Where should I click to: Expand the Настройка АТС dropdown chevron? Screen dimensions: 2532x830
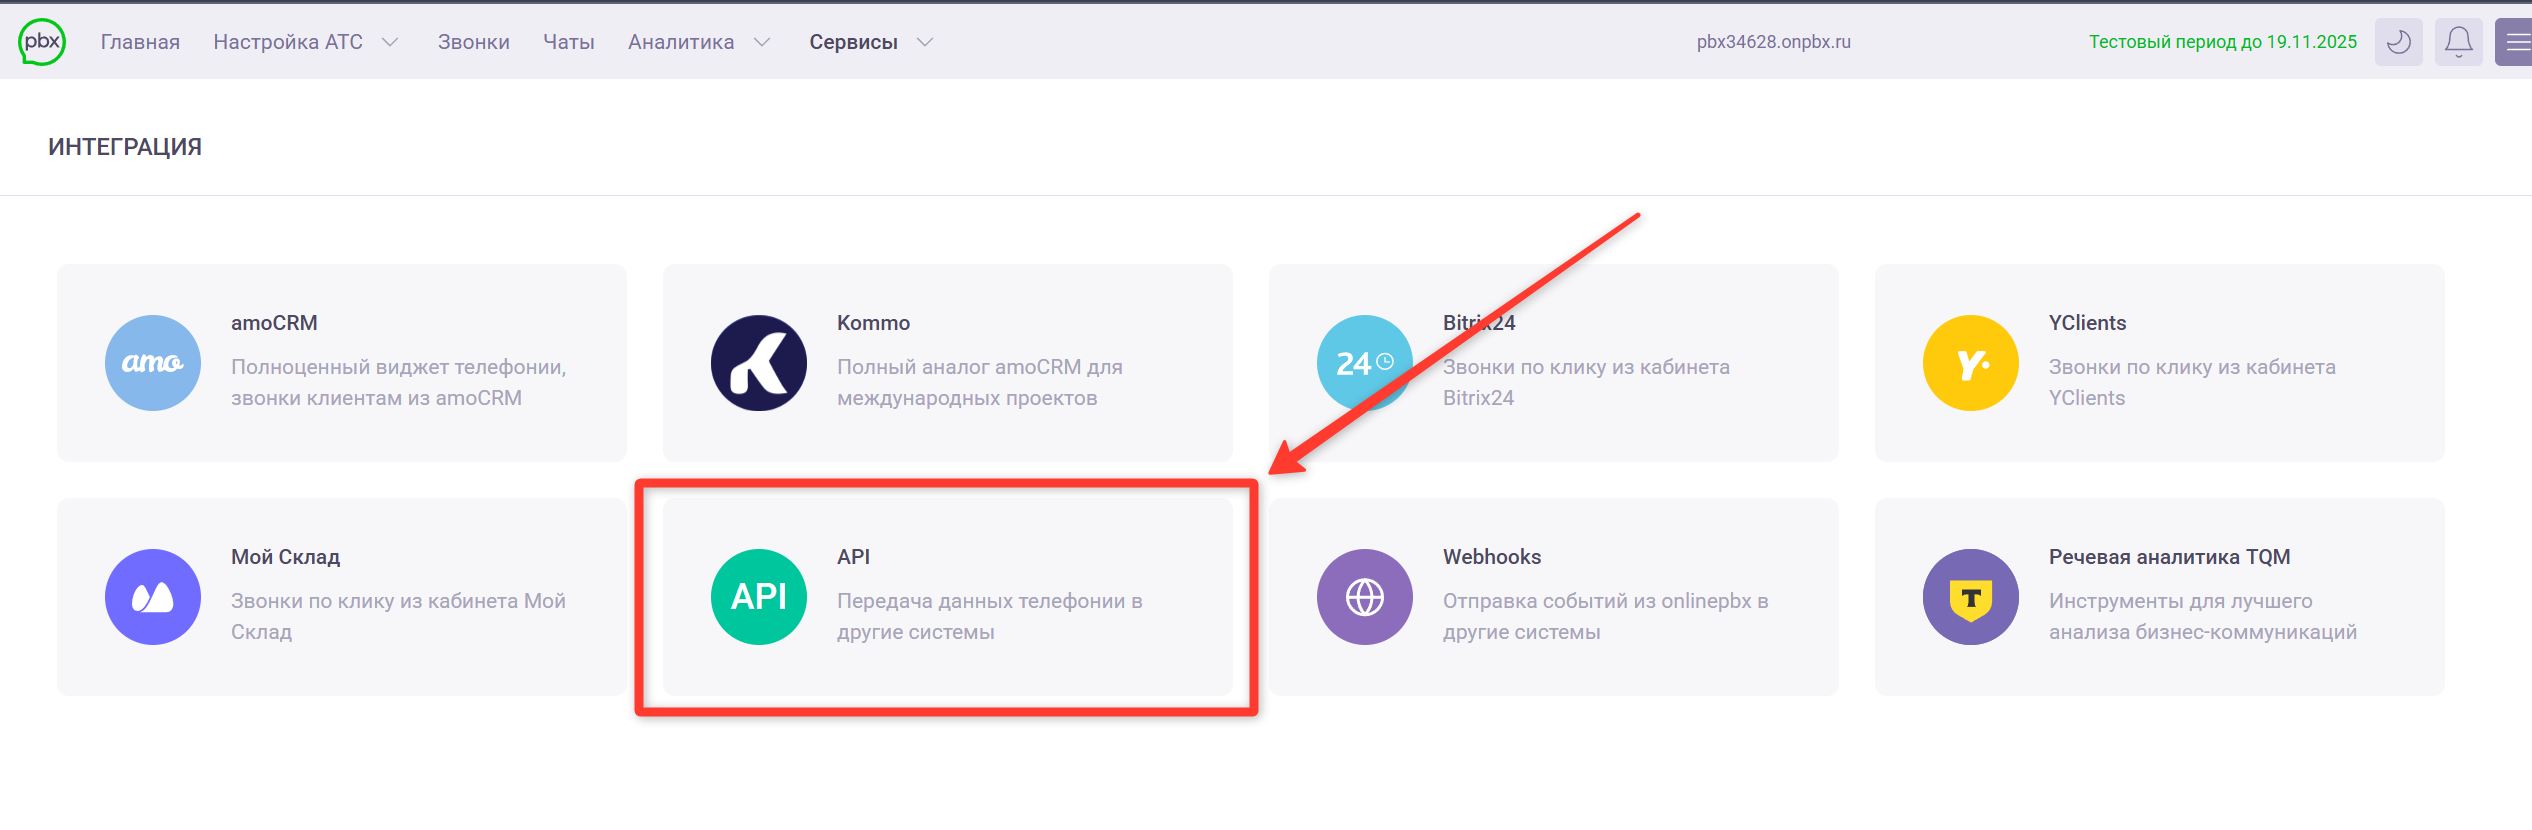coord(391,42)
